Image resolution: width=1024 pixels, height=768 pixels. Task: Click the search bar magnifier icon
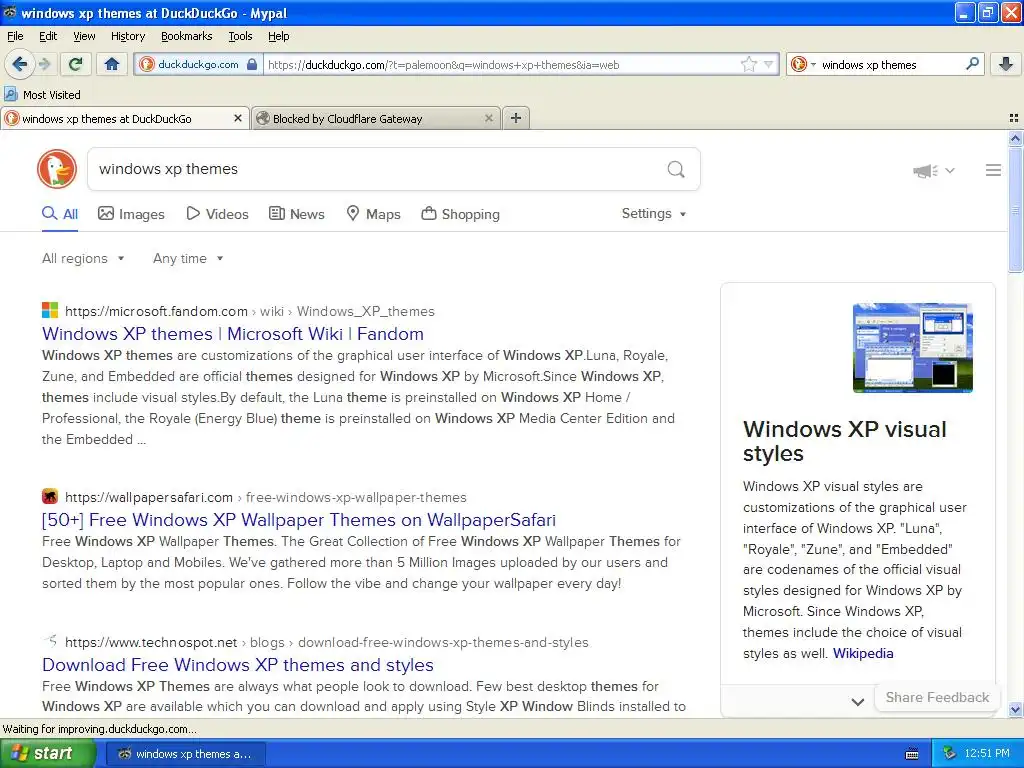pyautogui.click(x=972, y=64)
